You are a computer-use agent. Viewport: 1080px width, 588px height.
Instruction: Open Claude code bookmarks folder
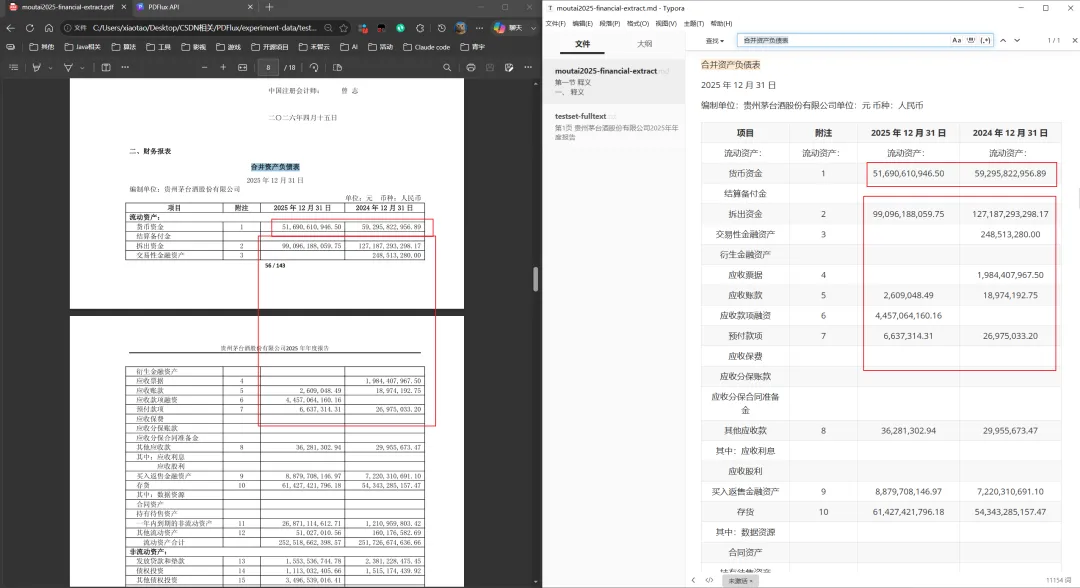(x=426, y=48)
